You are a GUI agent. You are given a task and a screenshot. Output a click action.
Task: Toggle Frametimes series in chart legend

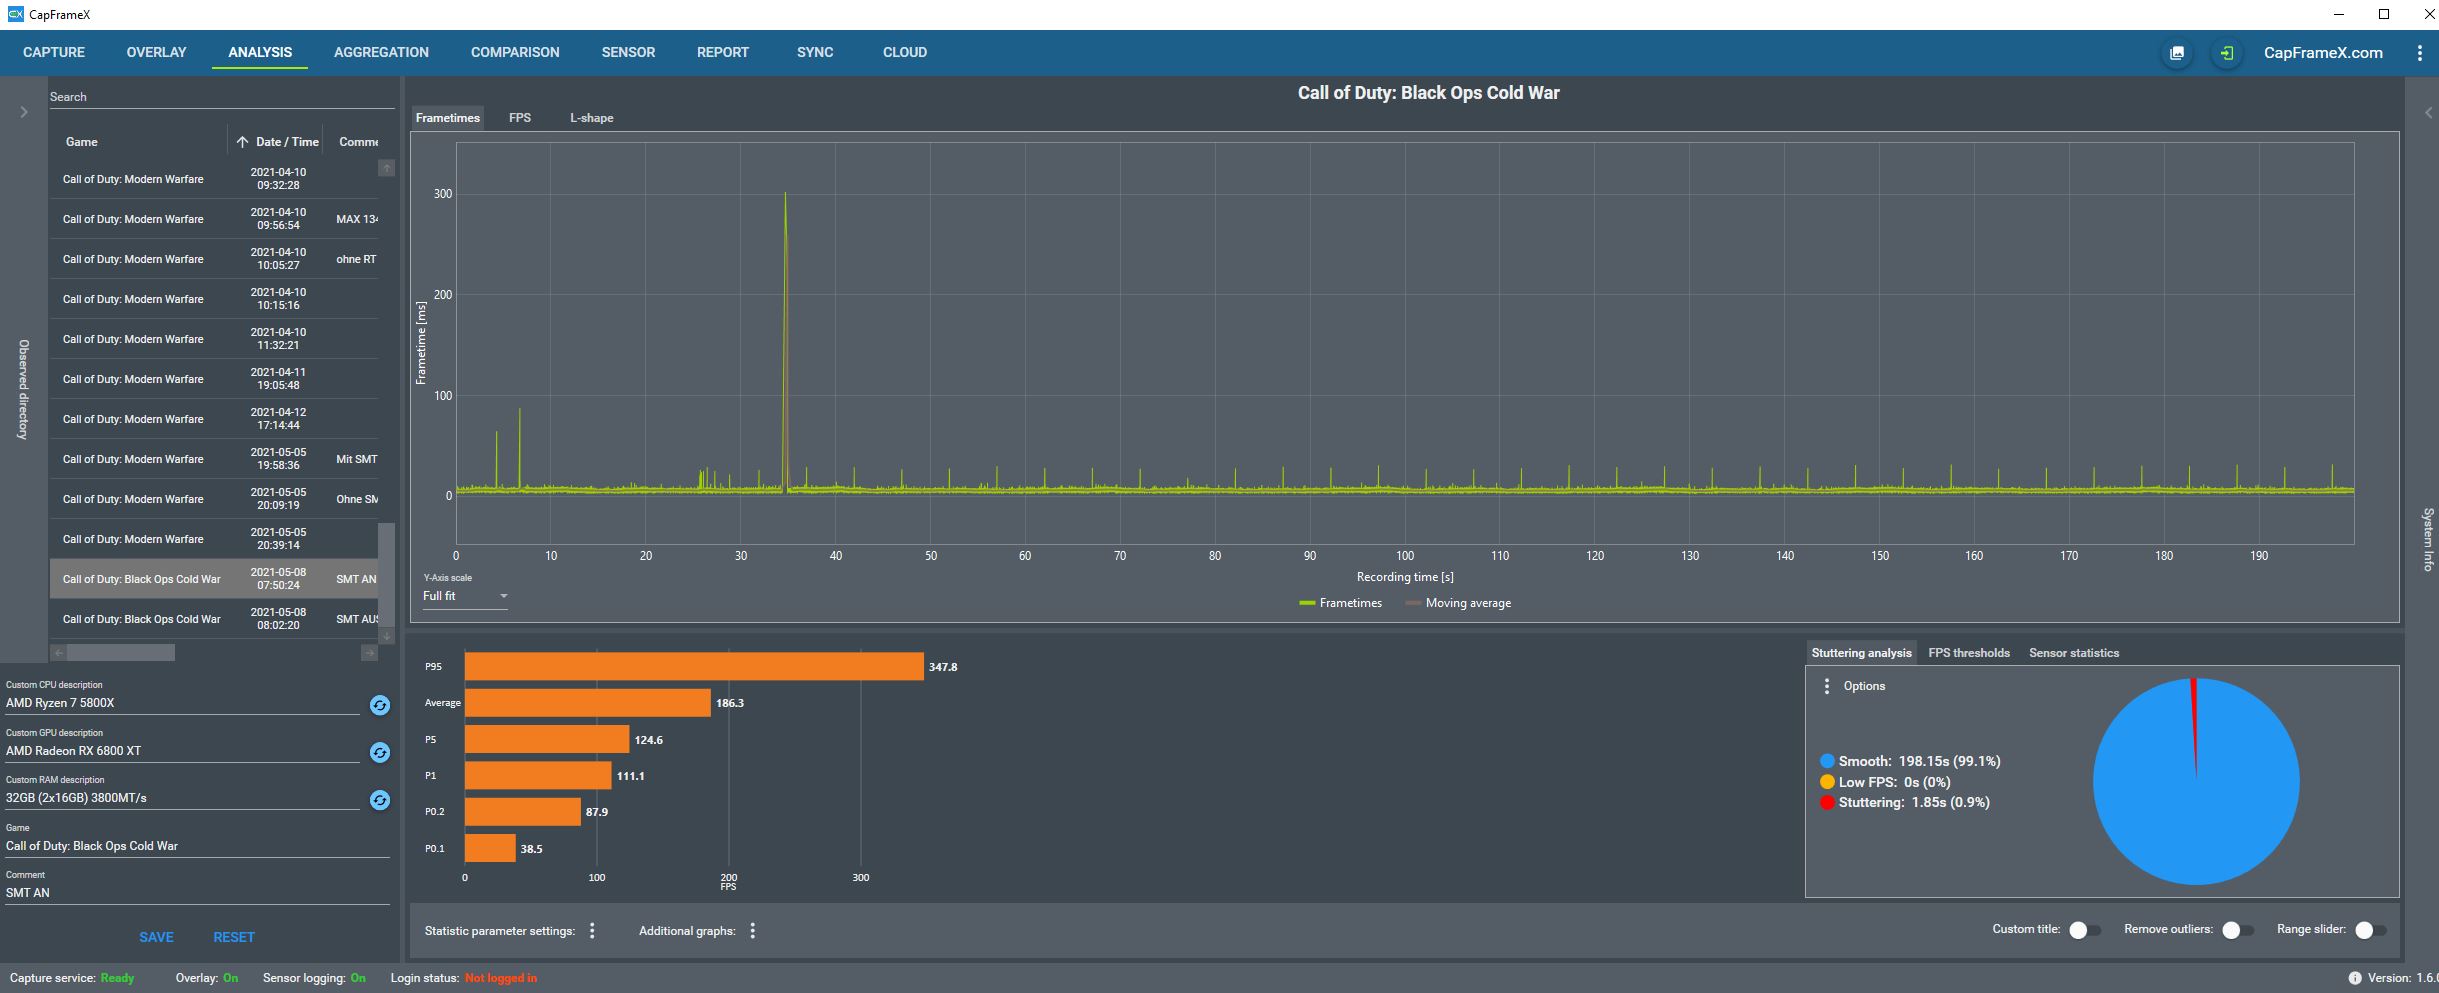click(x=1340, y=603)
